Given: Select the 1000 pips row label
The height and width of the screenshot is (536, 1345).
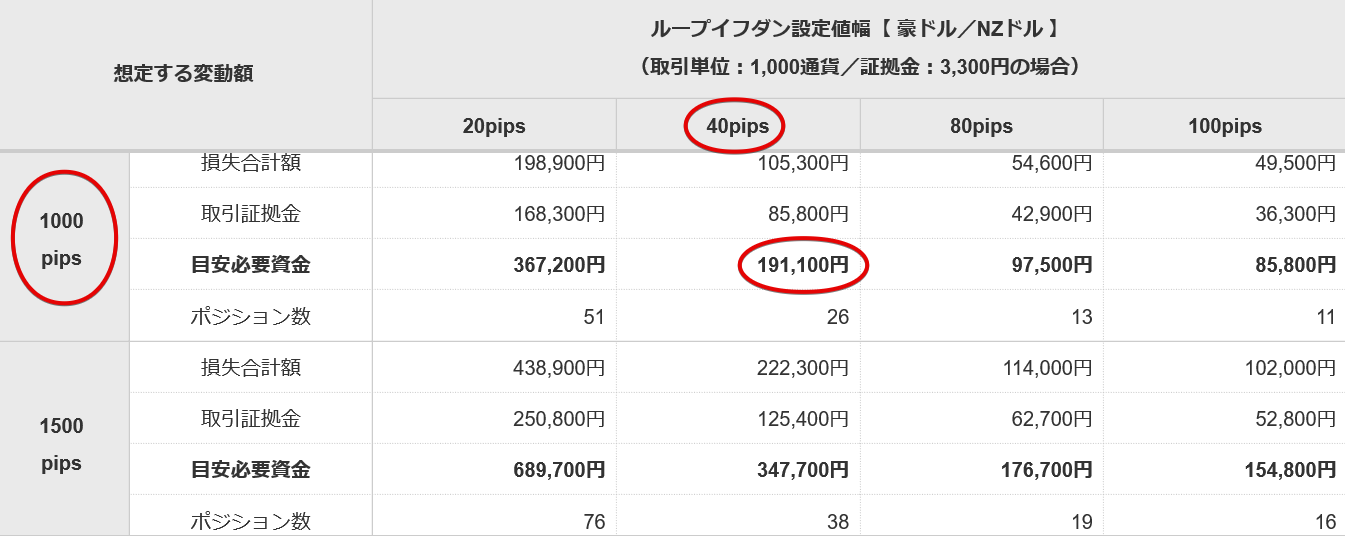Looking at the screenshot, I should point(62,240).
